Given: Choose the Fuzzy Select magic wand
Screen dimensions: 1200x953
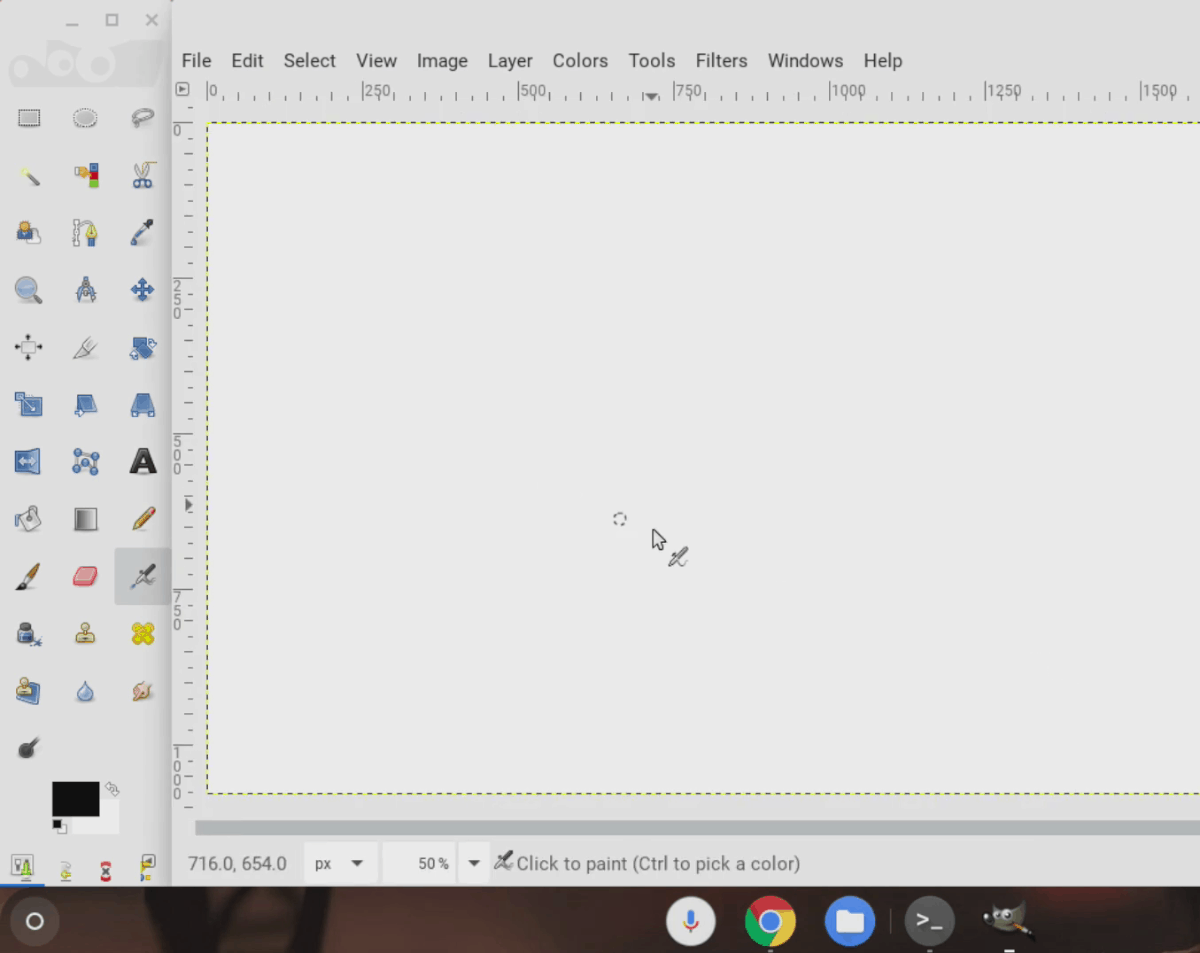Looking at the screenshot, I should [x=29, y=176].
